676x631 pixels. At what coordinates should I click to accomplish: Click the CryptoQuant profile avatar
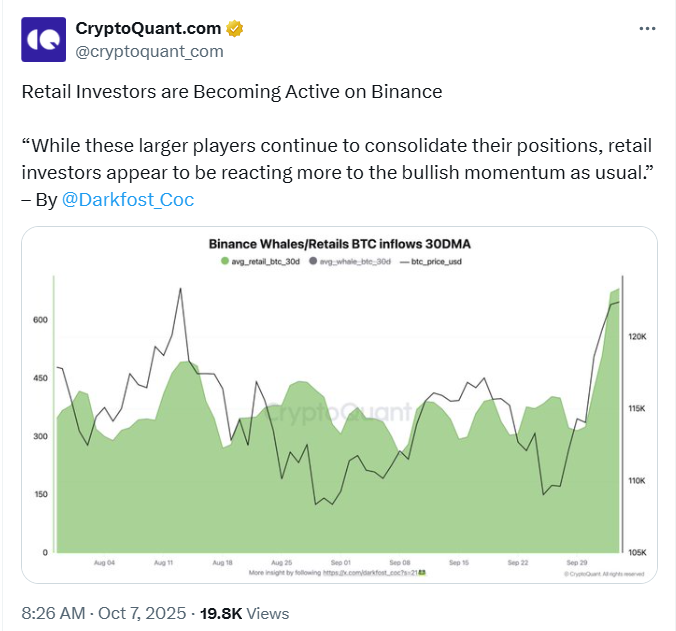(x=43, y=39)
